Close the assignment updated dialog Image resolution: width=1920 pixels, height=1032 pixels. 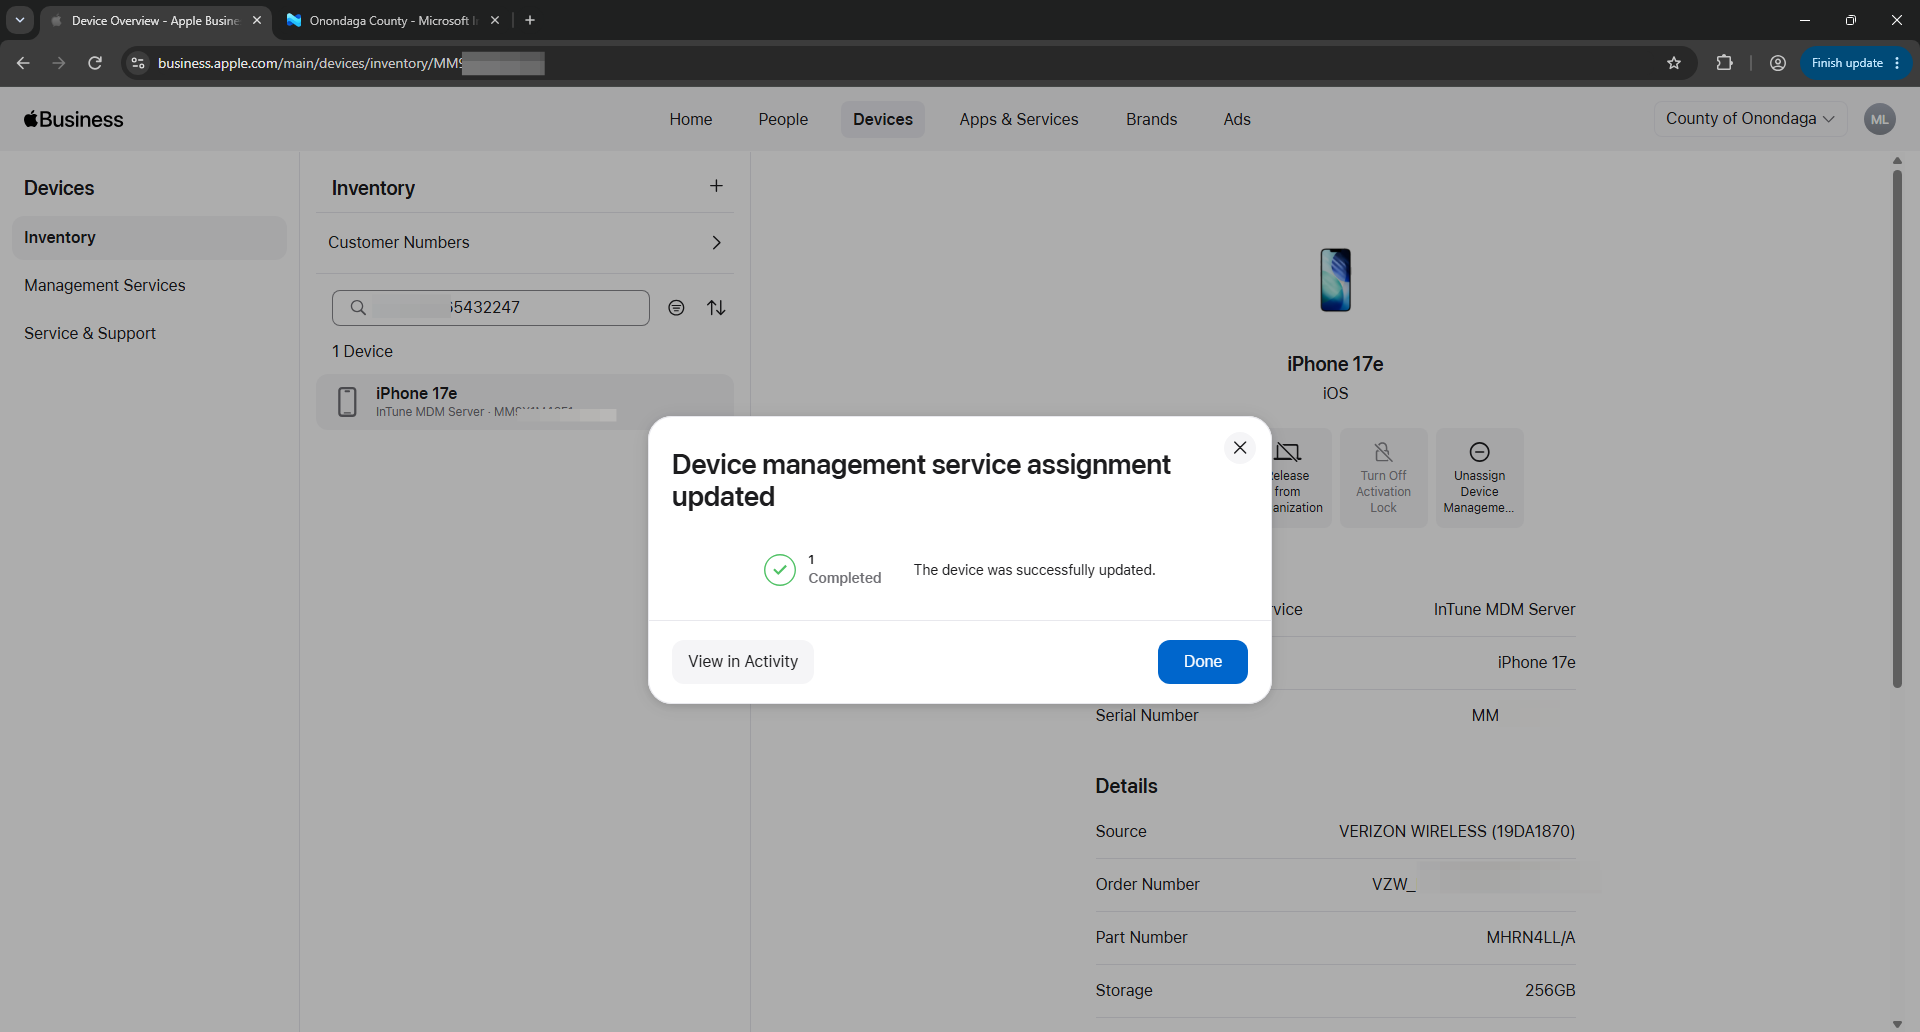(1239, 448)
